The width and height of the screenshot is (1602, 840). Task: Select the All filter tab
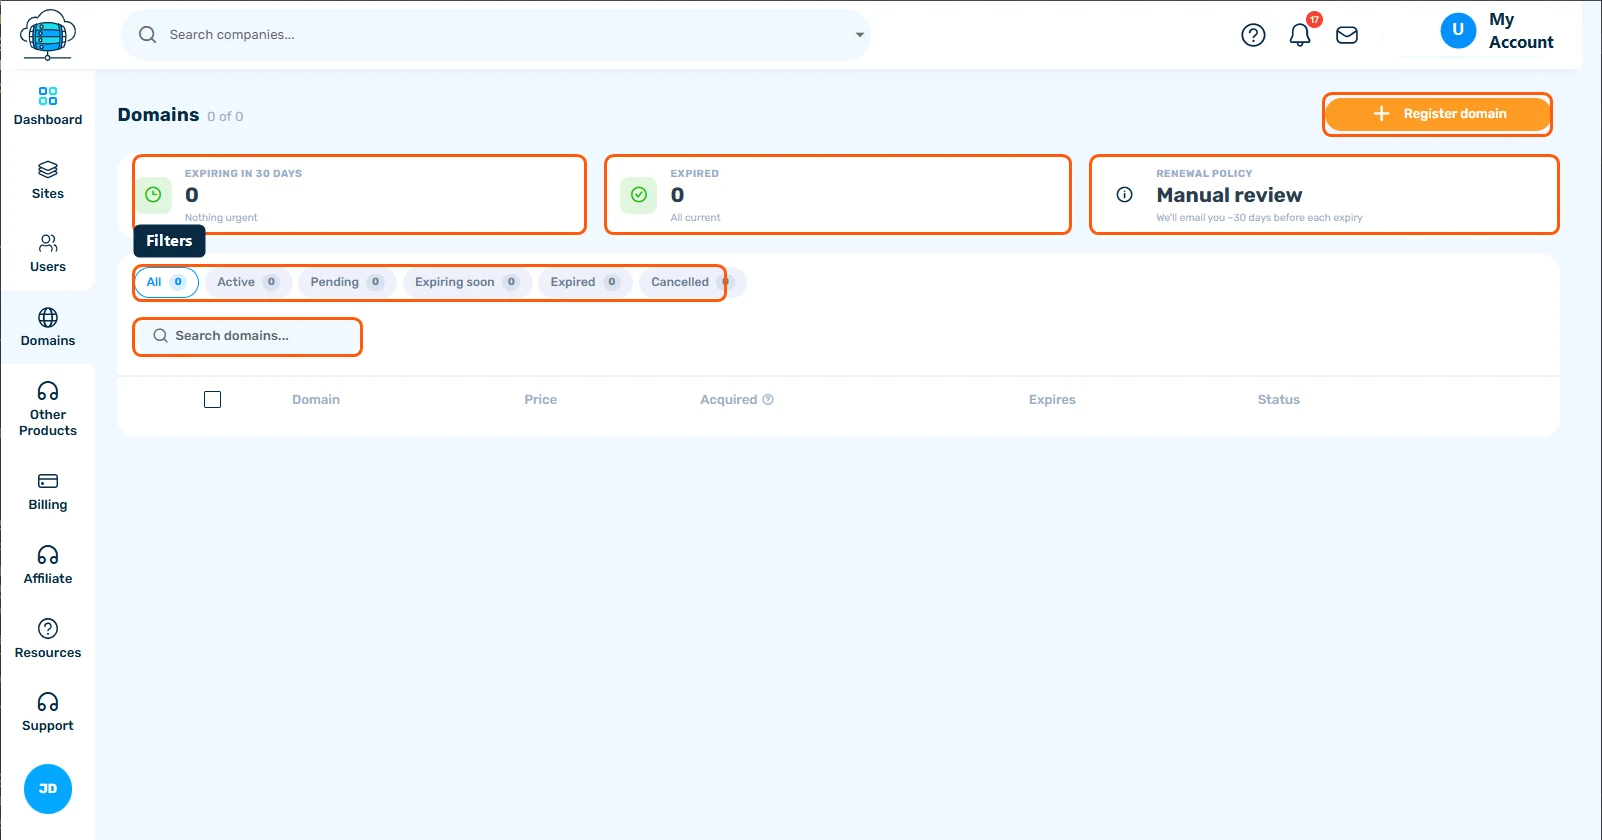[x=166, y=282]
